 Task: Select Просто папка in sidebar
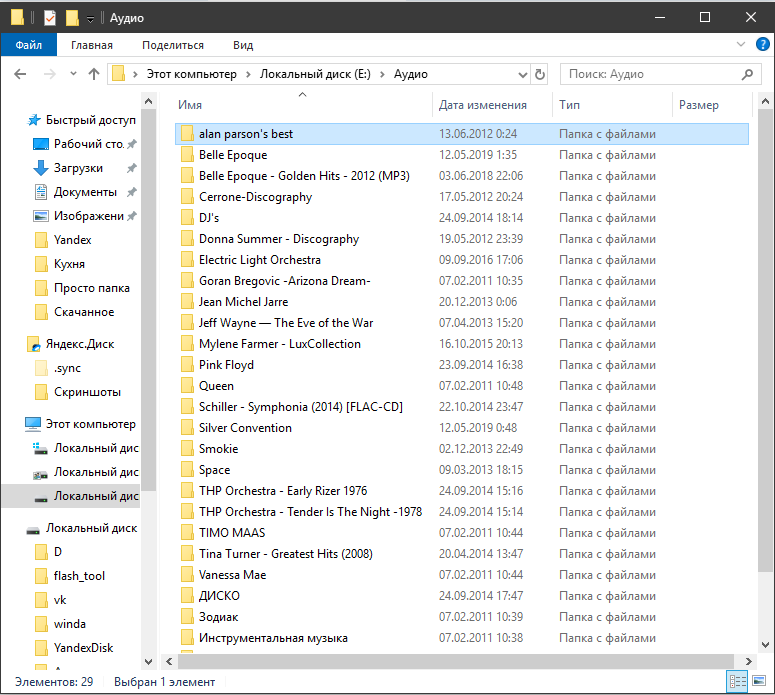click(91, 288)
